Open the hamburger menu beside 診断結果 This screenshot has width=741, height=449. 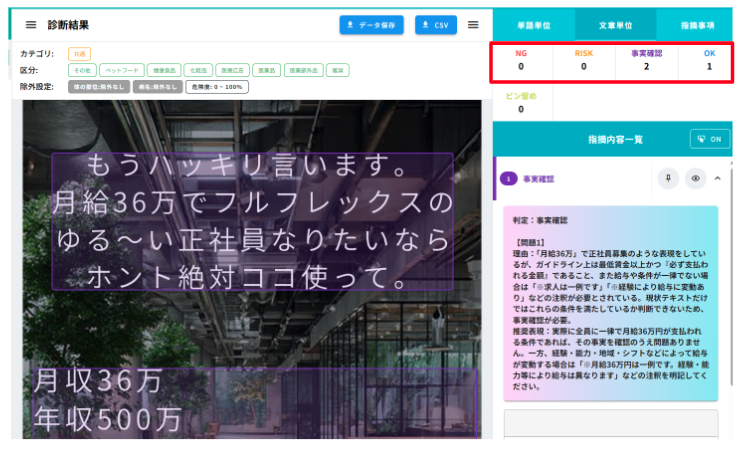31,25
